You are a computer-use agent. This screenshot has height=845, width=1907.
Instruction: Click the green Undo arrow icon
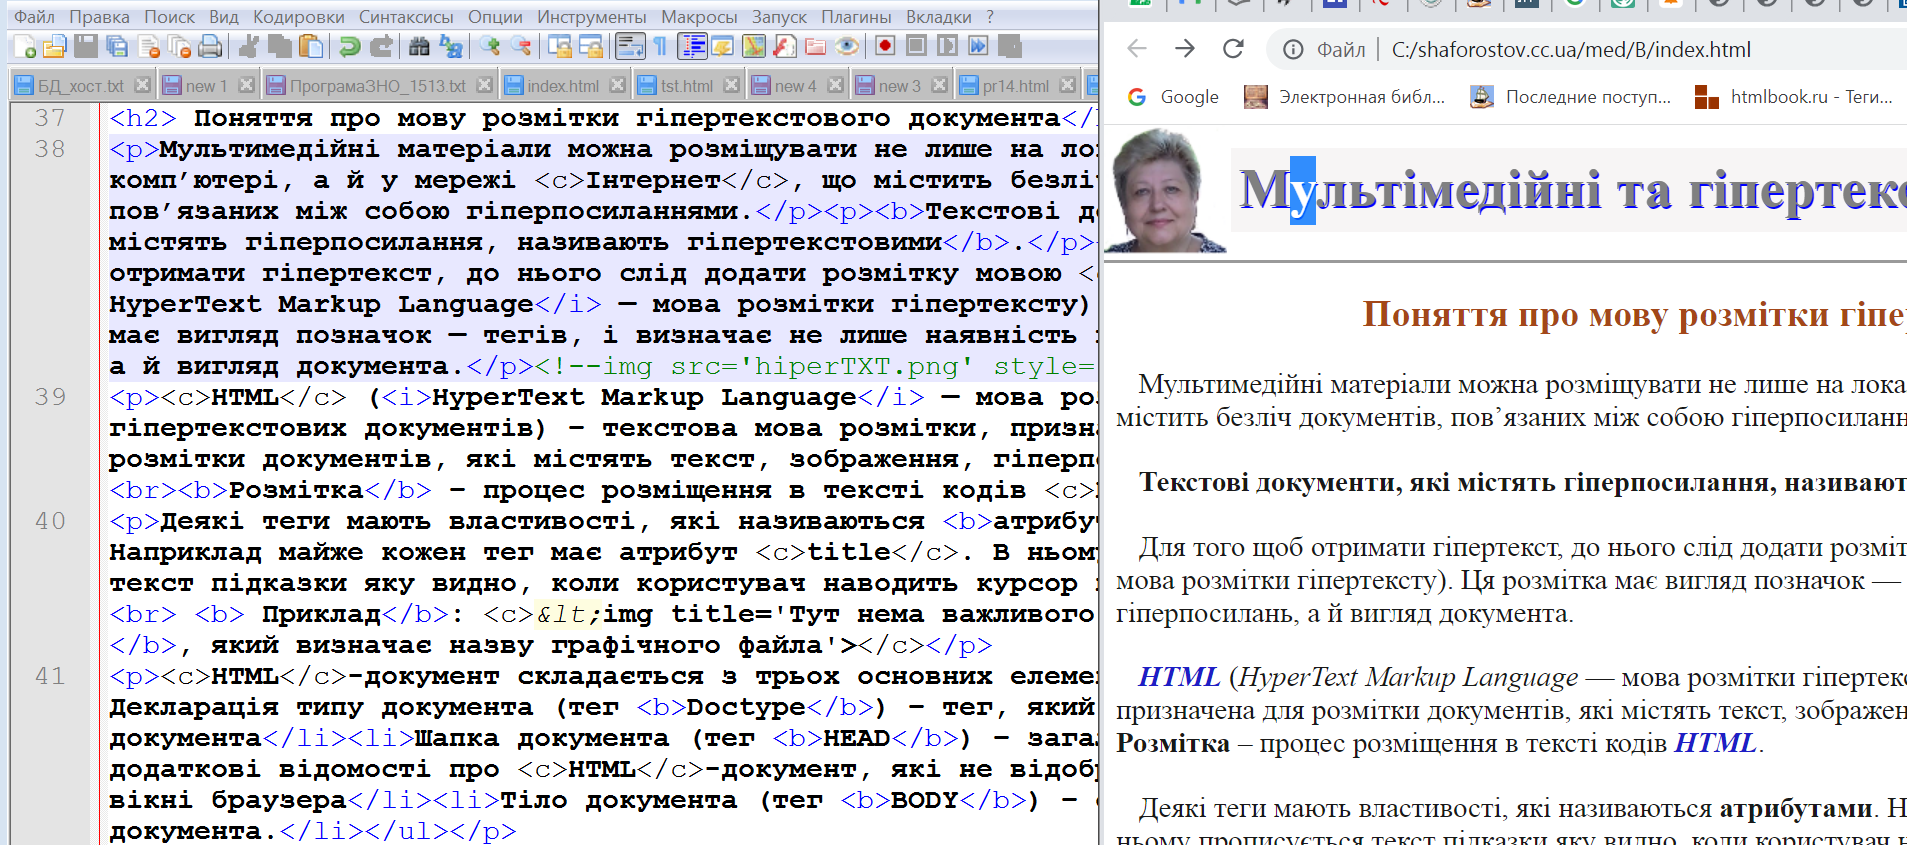coord(349,46)
